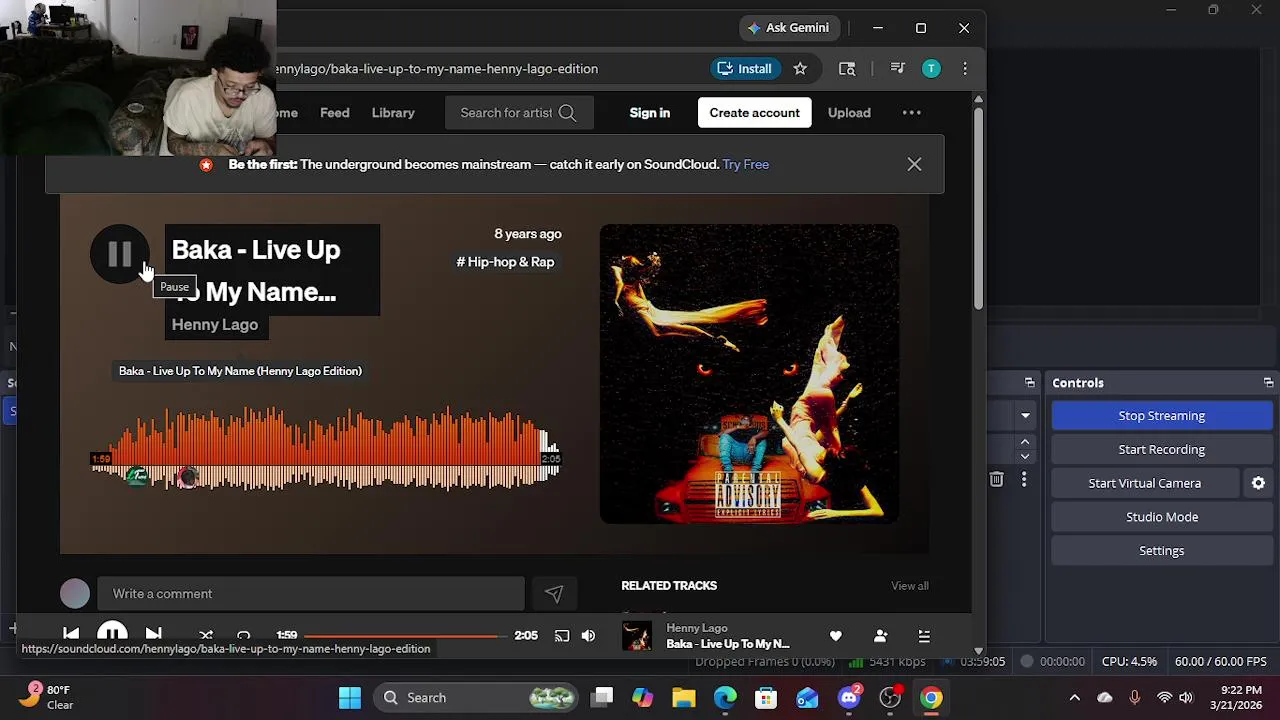Skip to next track in player bar
The width and height of the screenshot is (1280, 720).
[153, 635]
